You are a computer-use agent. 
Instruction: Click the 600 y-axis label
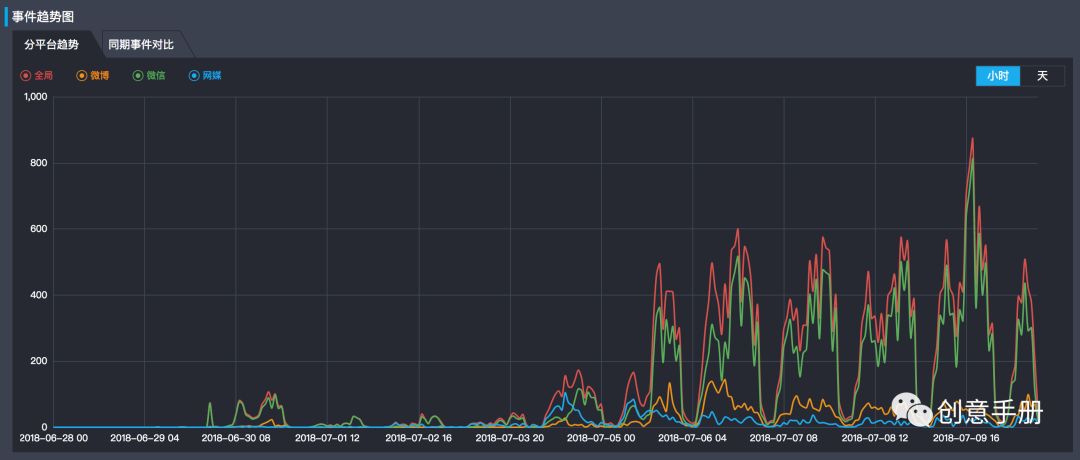click(38, 229)
